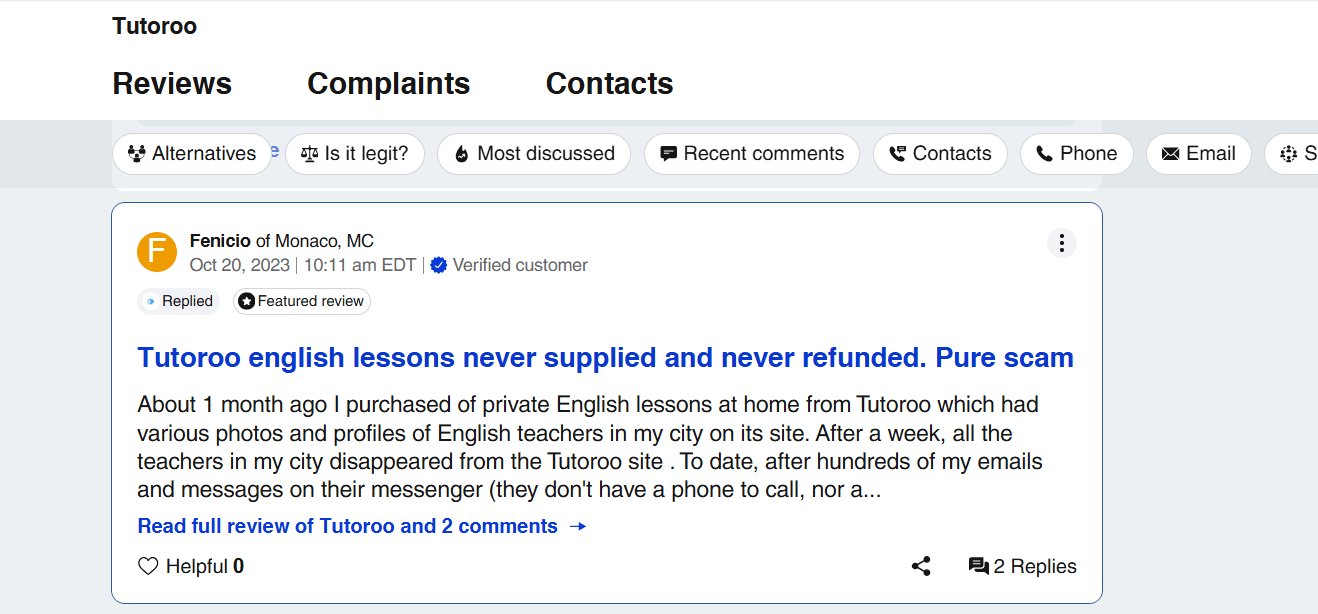The height and width of the screenshot is (614, 1318).
Task: Click the Helpful heart icon
Action: (148, 566)
